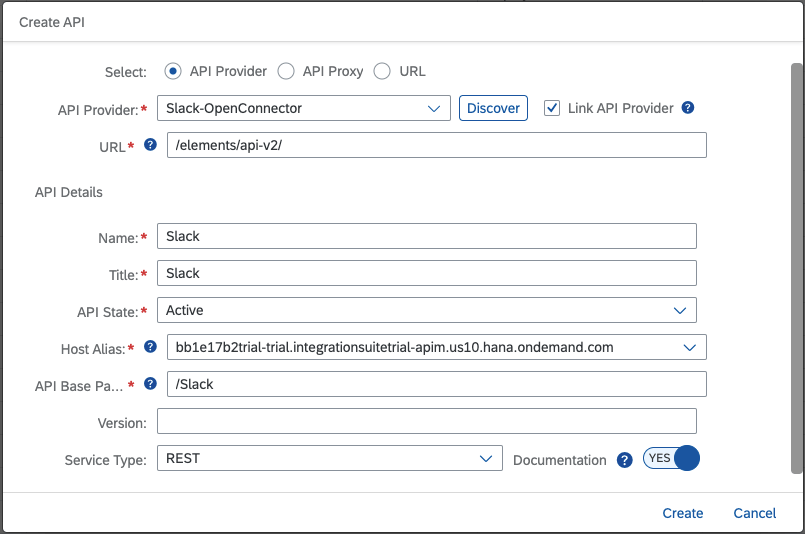Open the Service Type REST dropdown
Screen dimensions: 805x534
click(x=330, y=458)
